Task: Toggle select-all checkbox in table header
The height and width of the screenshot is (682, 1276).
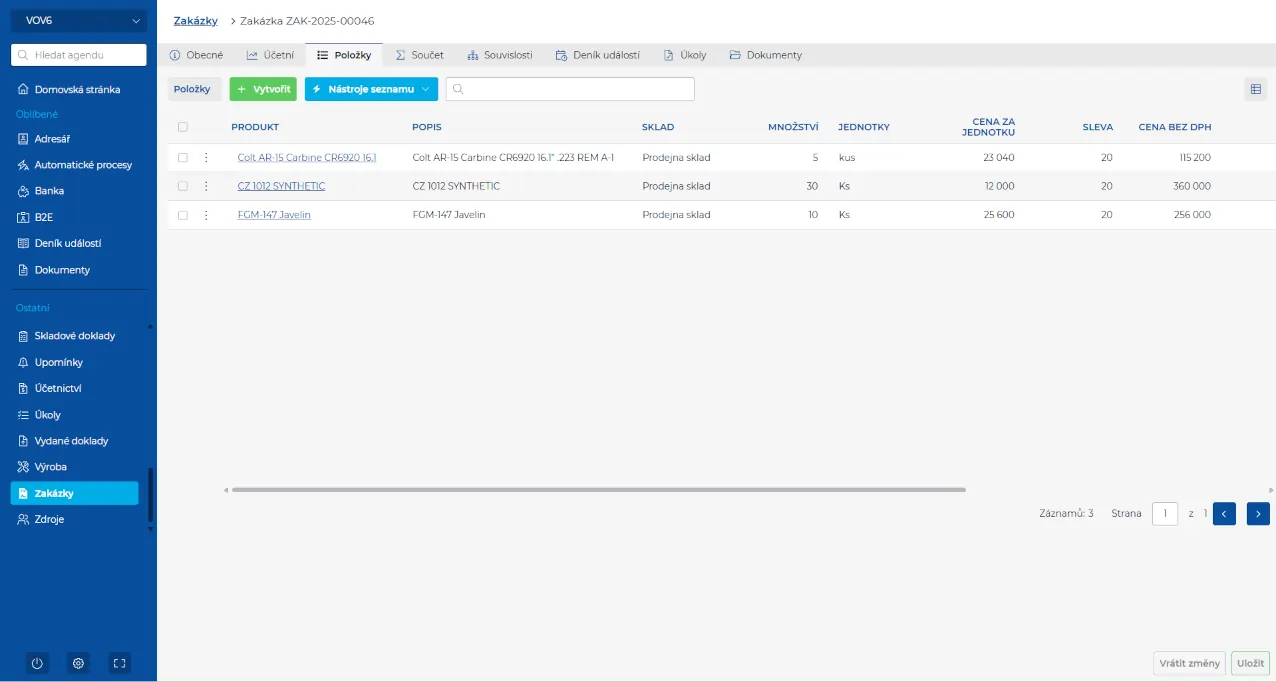Action: (182, 127)
